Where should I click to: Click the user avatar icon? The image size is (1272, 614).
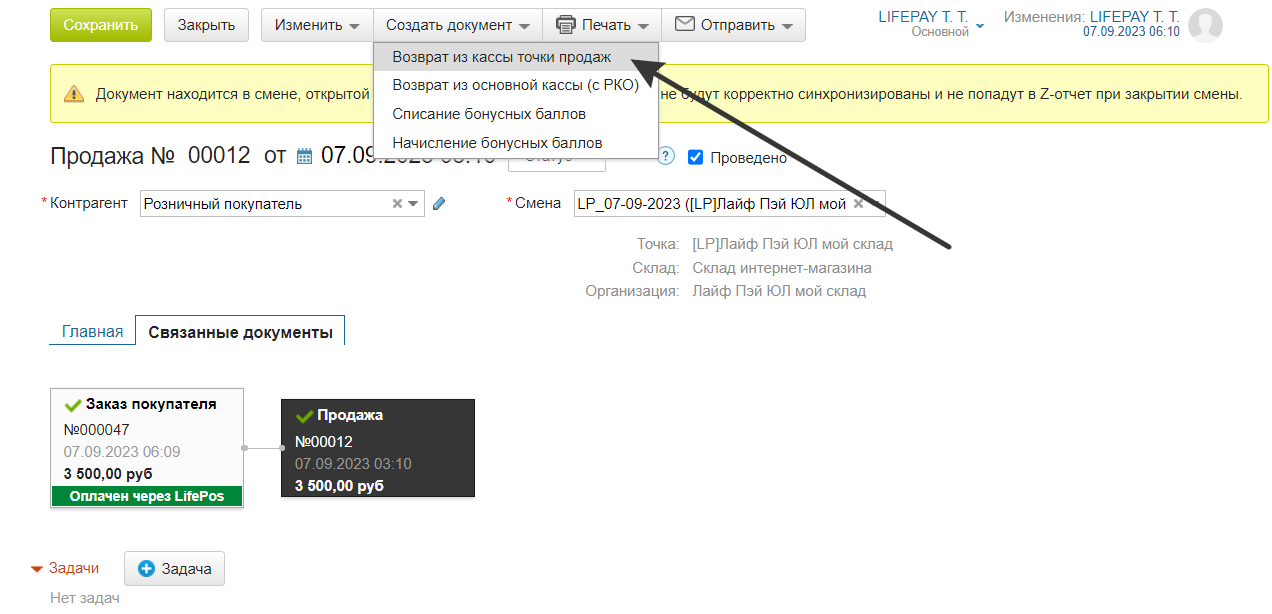tap(1205, 25)
